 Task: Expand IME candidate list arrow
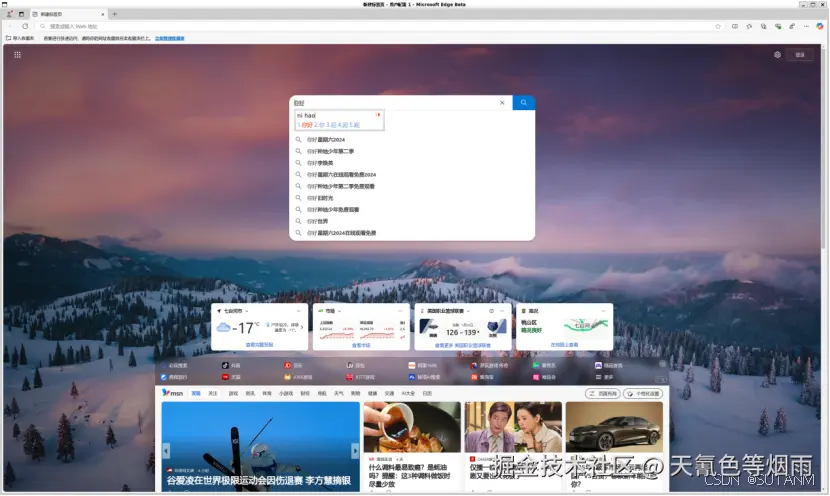click(378, 115)
